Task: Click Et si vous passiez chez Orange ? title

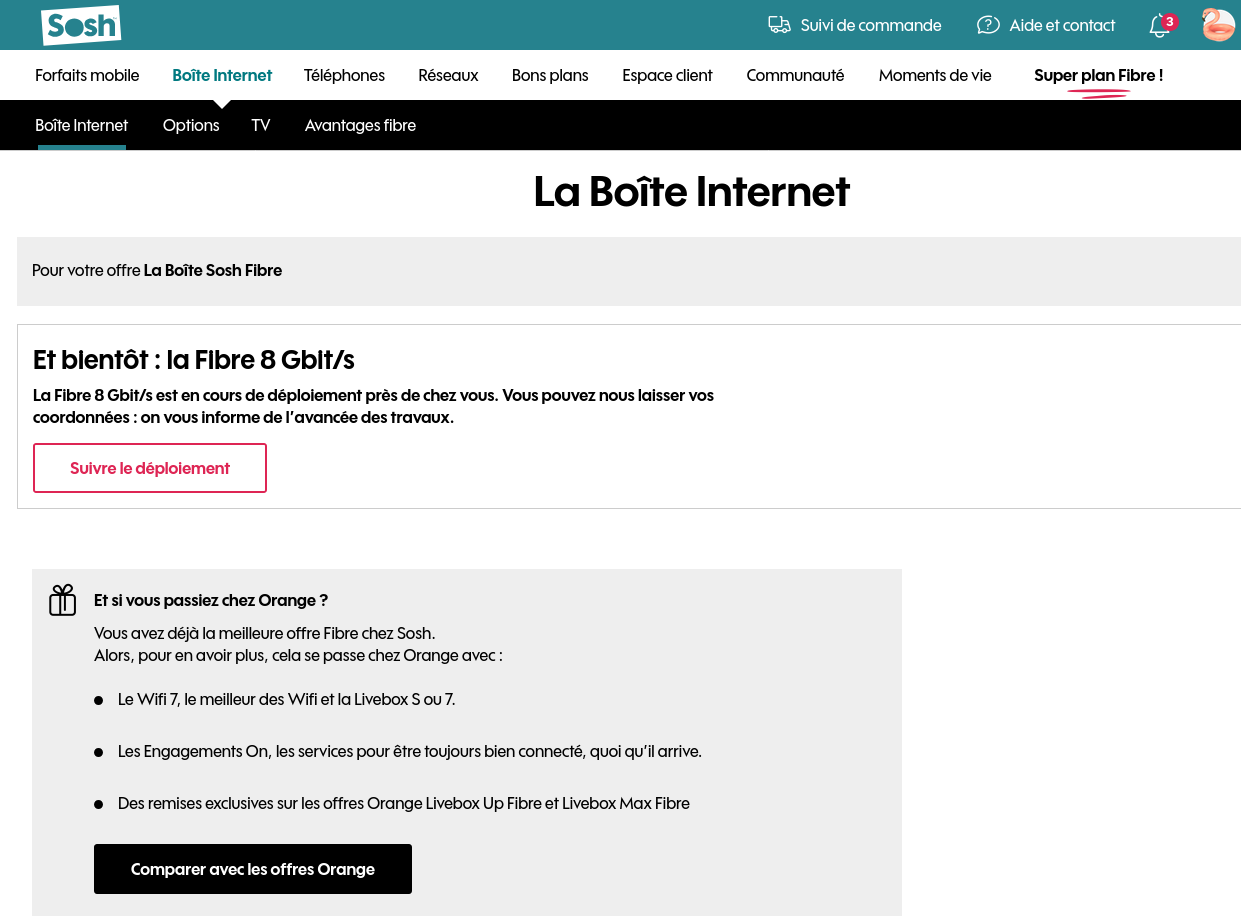Action: pos(211,600)
